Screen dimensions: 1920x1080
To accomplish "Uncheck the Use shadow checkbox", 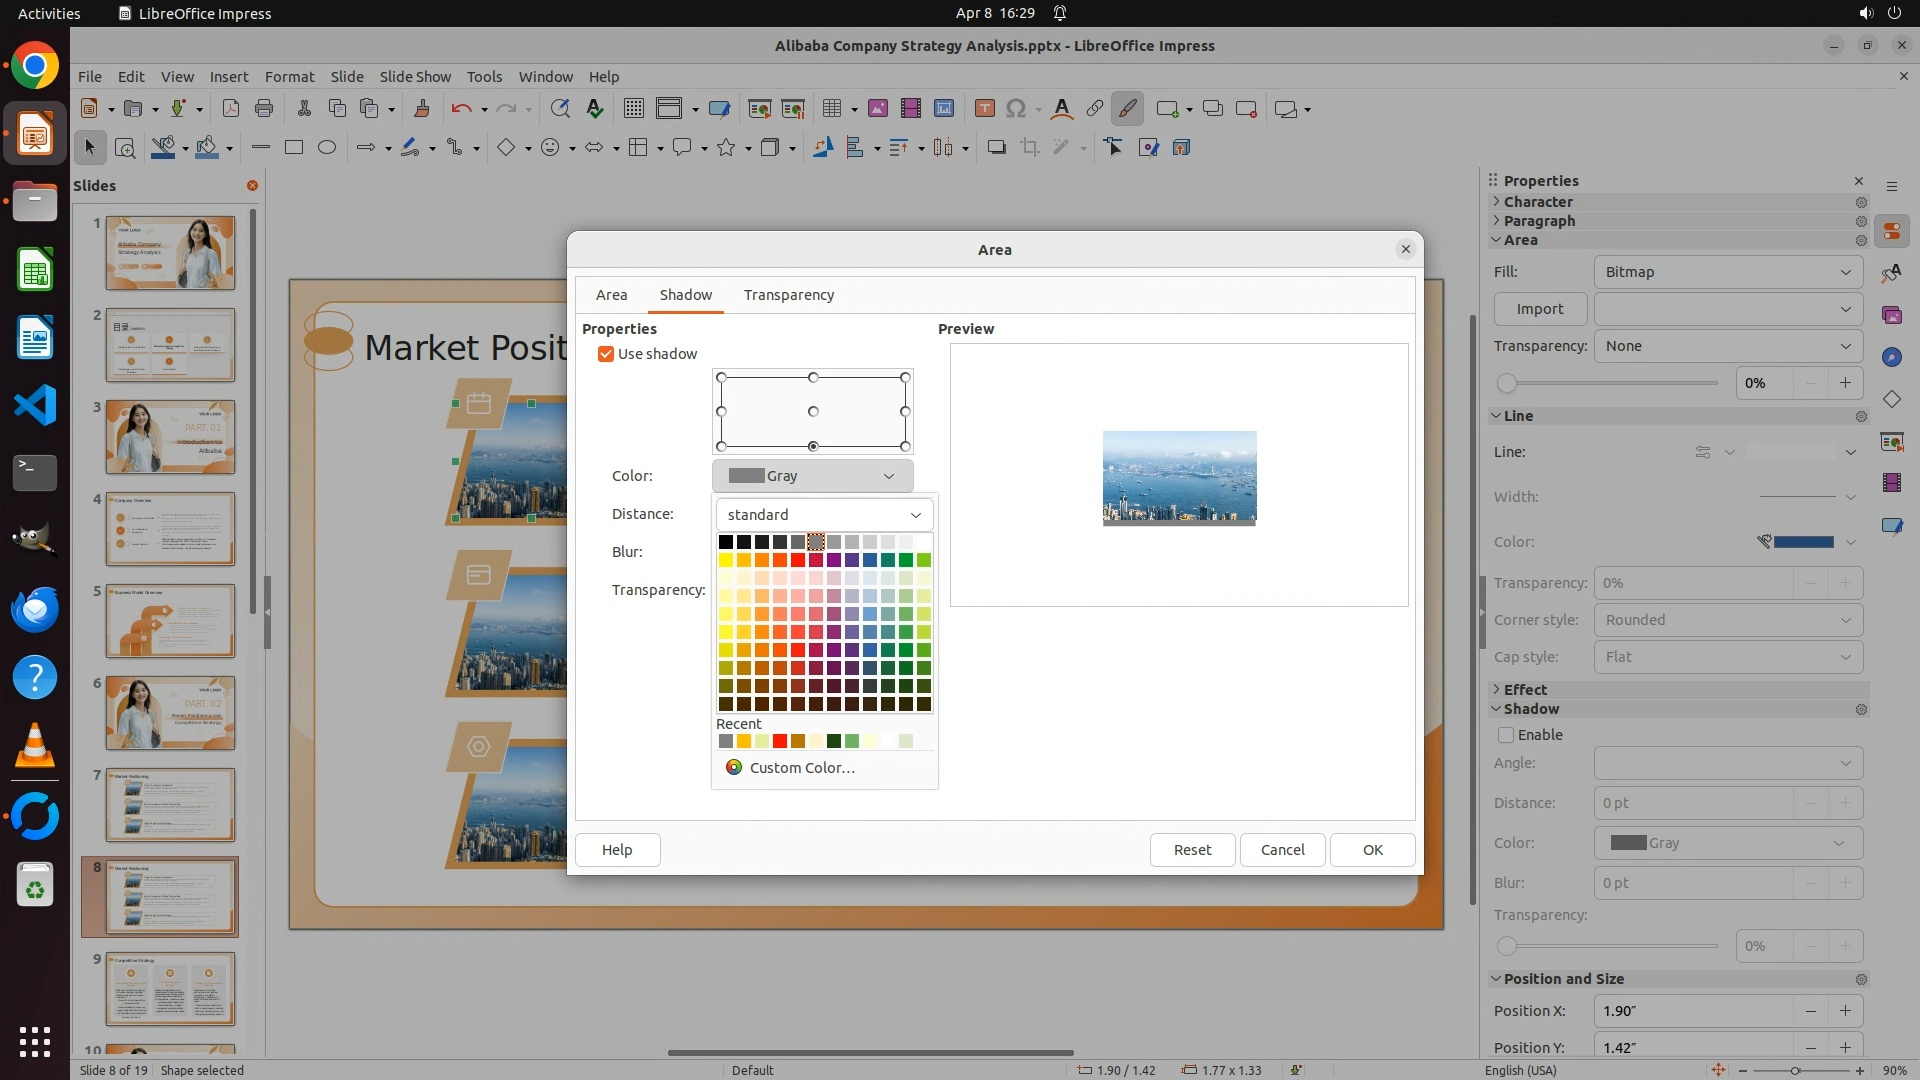I will (x=606, y=354).
